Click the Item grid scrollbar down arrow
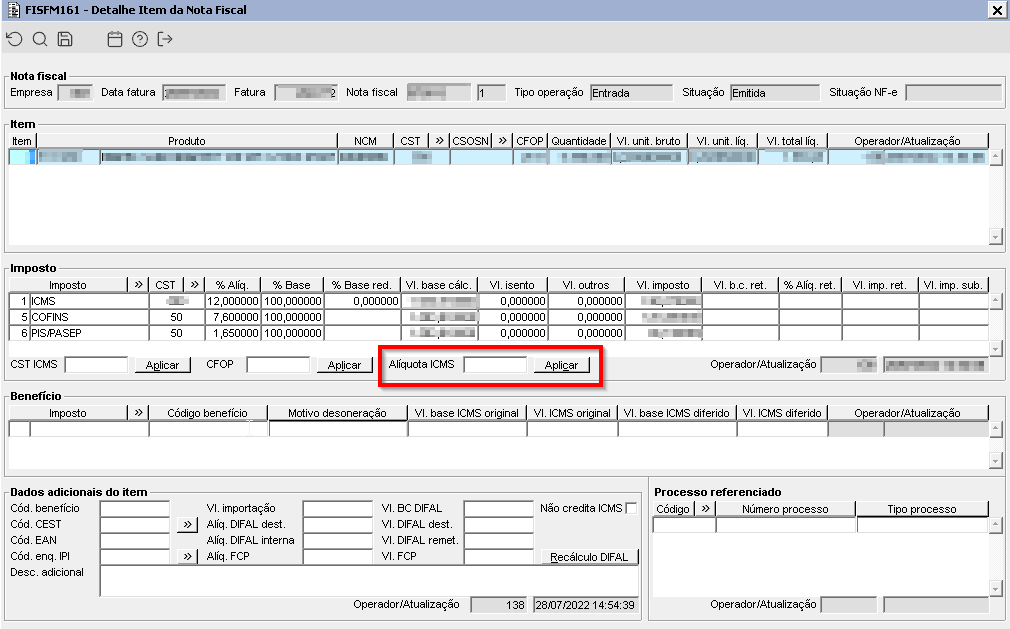This screenshot has width=1010, height=629. tap(996, 238)
